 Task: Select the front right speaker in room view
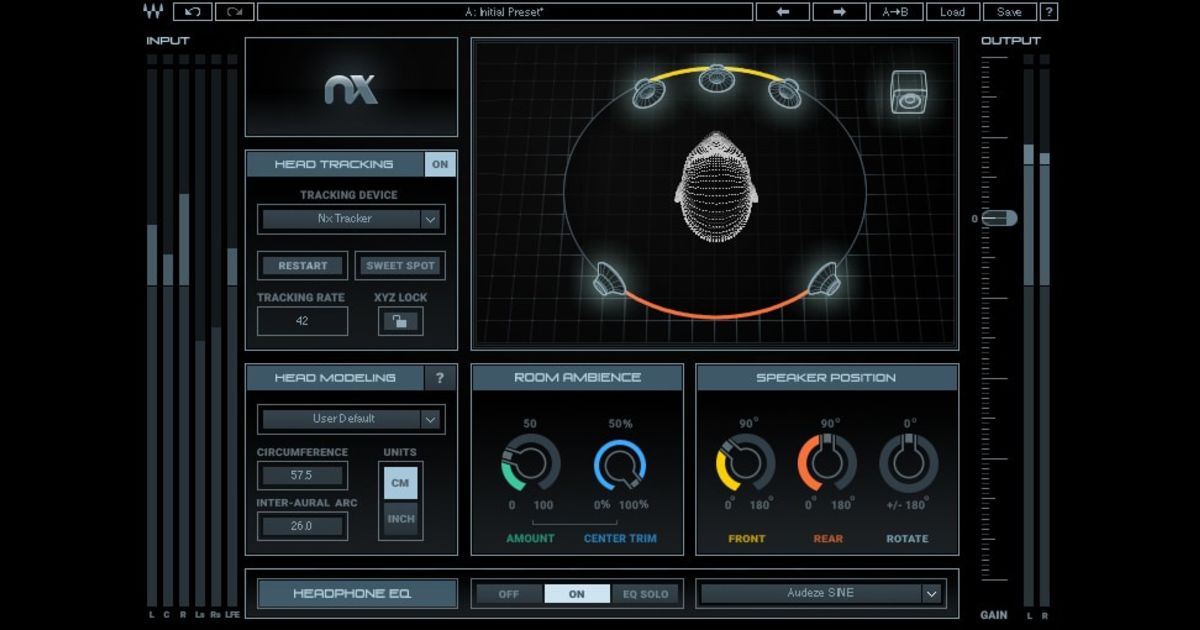(783, 93)
